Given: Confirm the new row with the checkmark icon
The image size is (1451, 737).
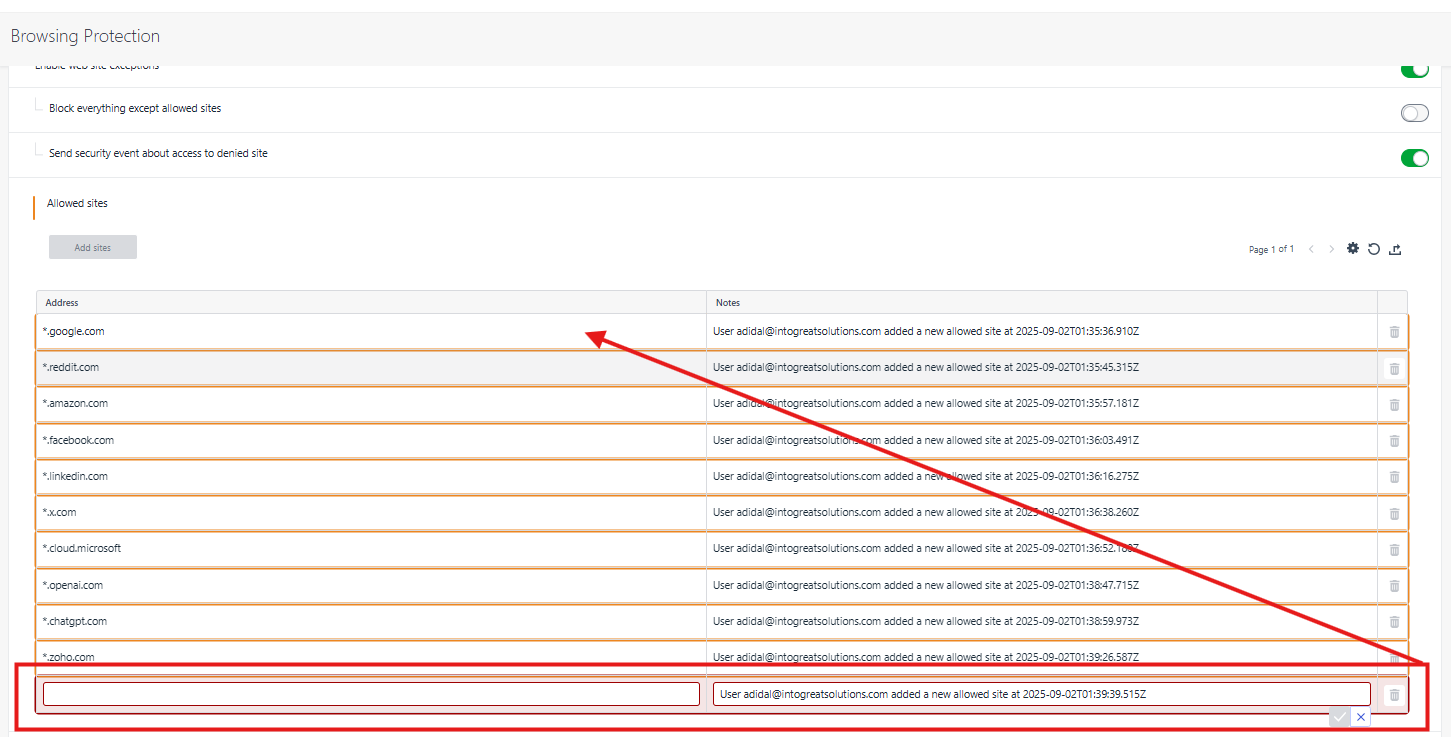Looking at the screenshot, I should (1339, 717).
